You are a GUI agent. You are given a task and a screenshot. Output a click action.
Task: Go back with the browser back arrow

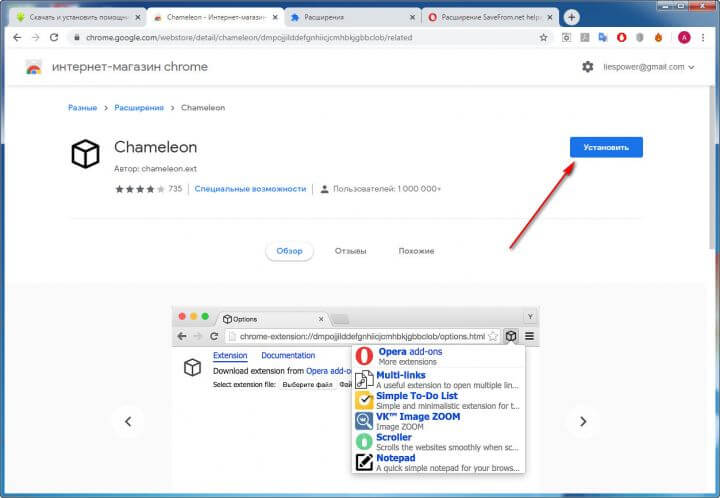17,38
